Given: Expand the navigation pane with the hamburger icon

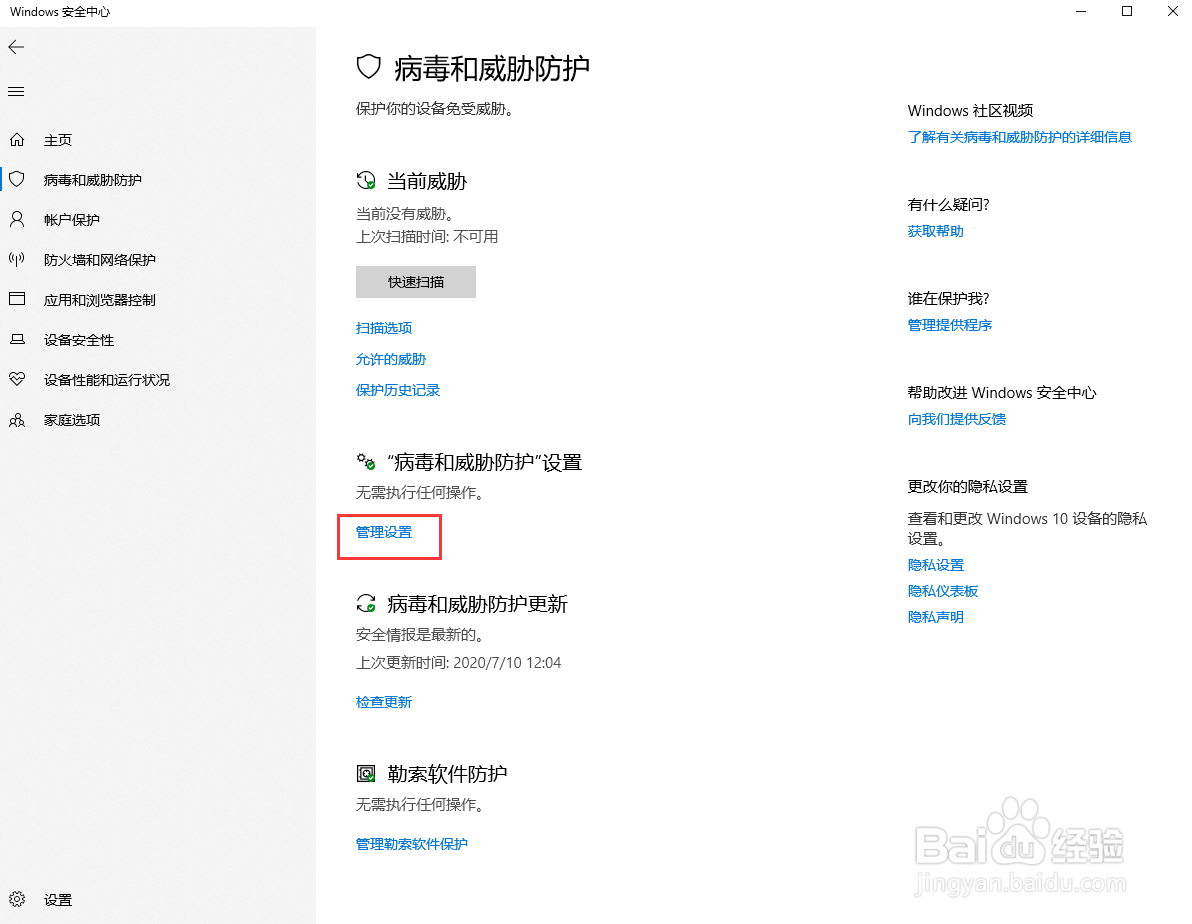Looking at the screenshot, I should [x=15, y=91].
